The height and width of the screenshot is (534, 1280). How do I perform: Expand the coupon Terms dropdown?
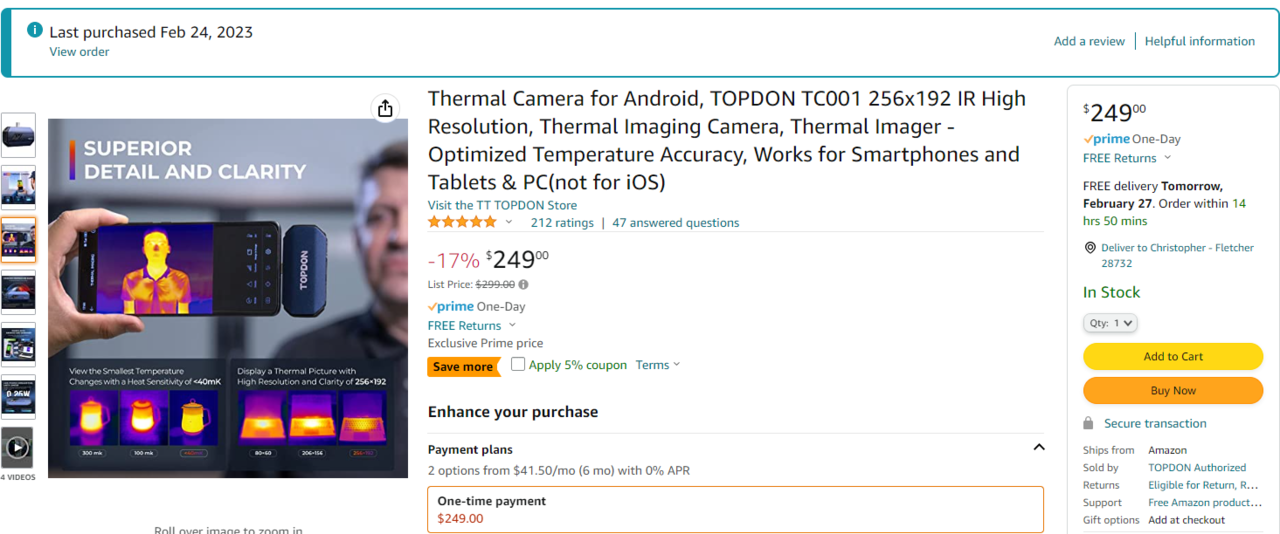point(657,365)
